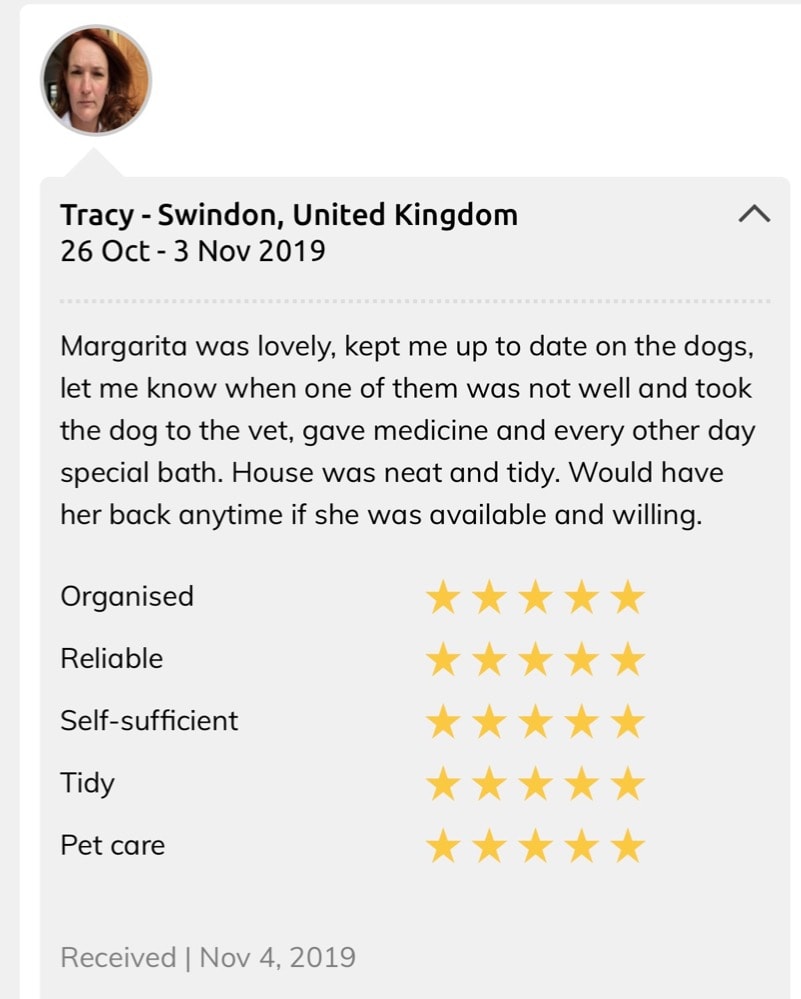Click the first star of the Self-sufficient rating
Screen dimensions: 801x999
442,722
